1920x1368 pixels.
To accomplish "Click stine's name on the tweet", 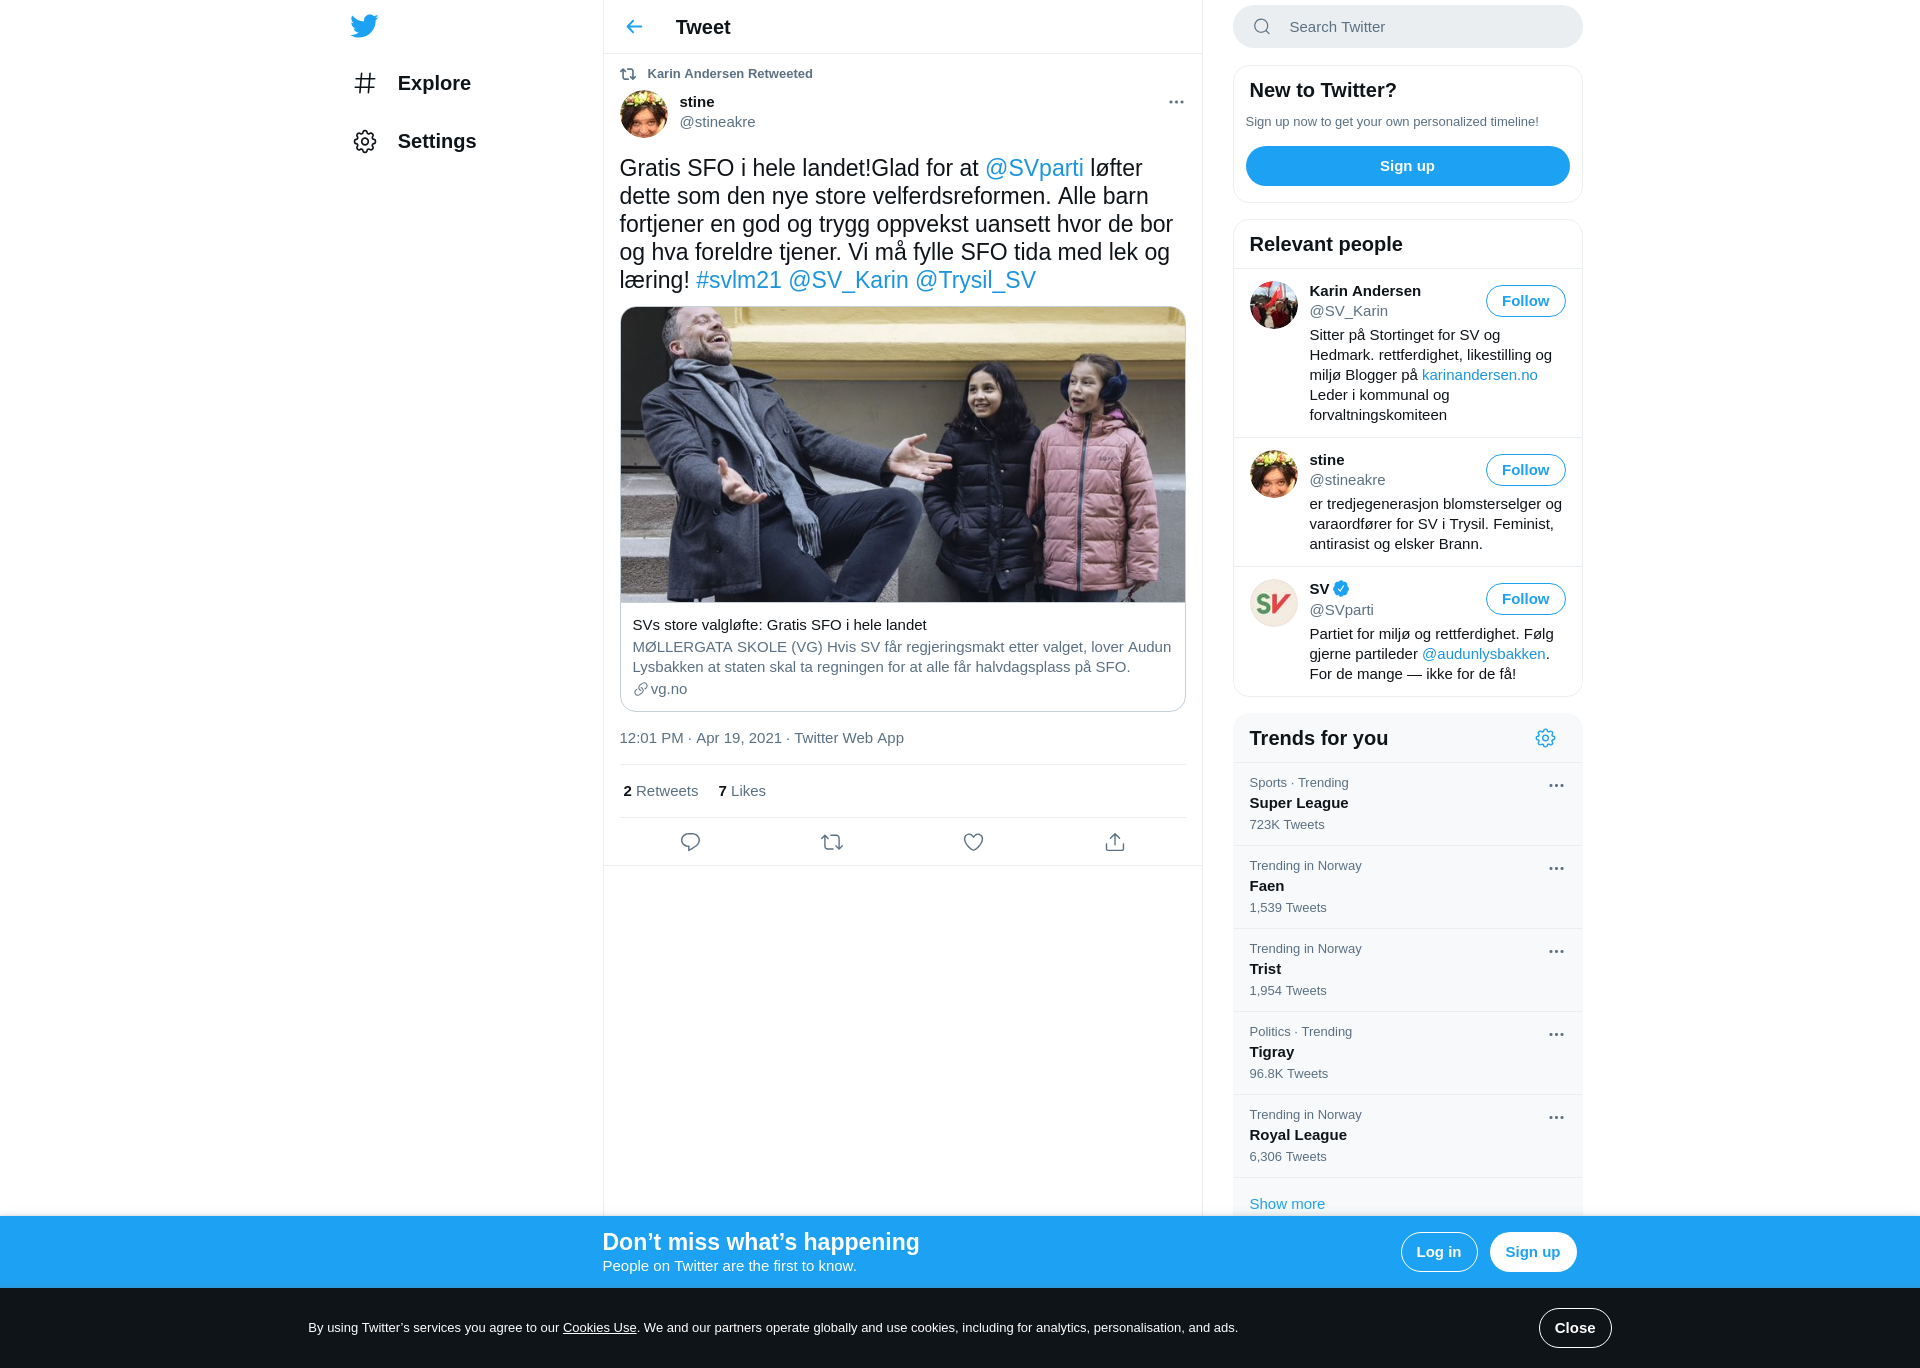I will click(x=697, y=102).
